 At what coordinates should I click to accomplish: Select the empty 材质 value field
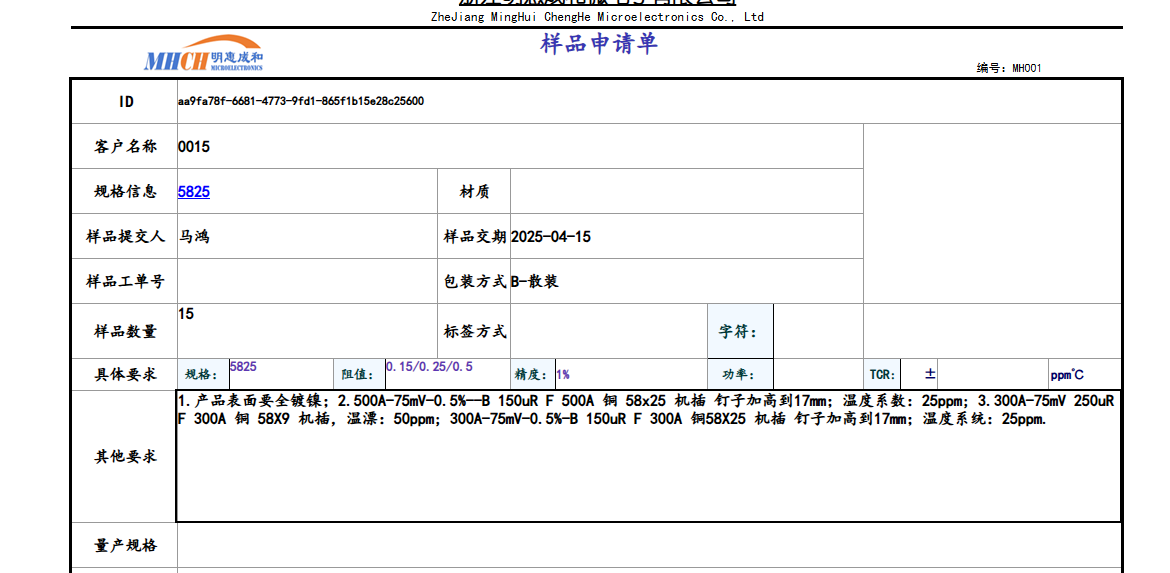(686, 192)
